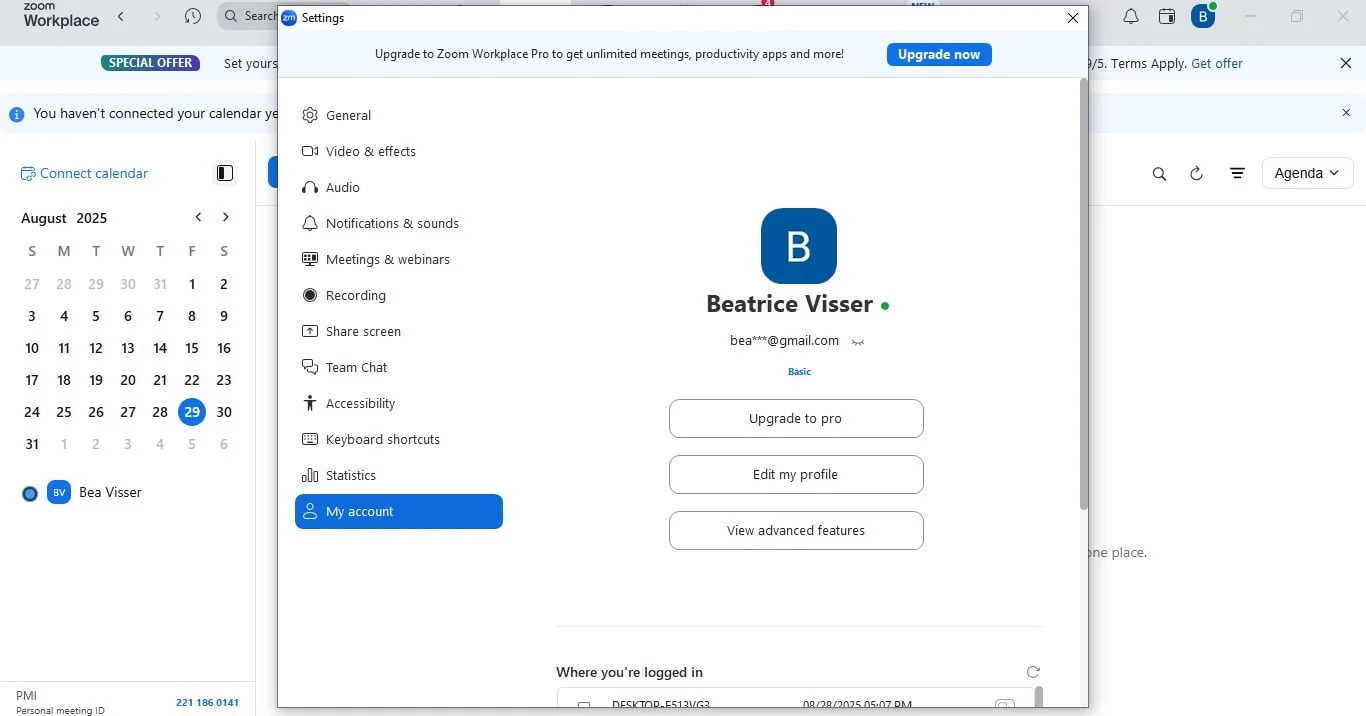Open the calendar filter icon

(1237, 173)
